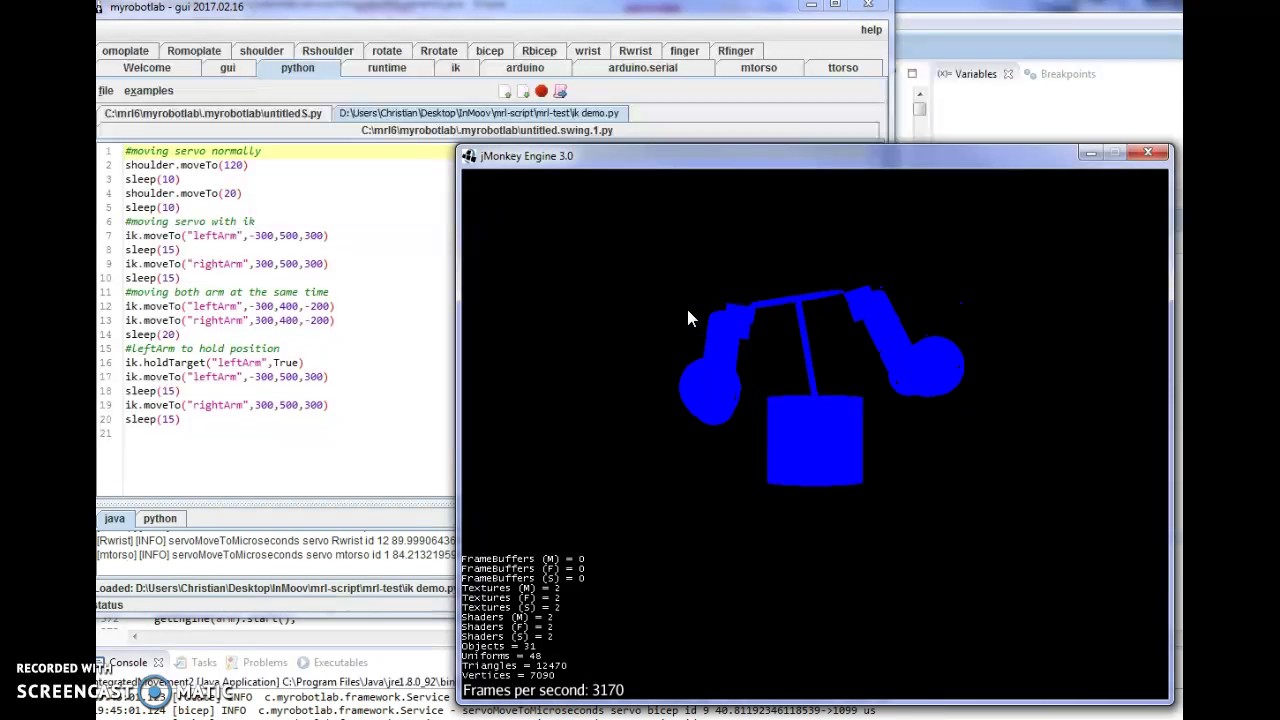Open the arduino.serial tab
This screenshot has width=1280, height=720.
(x=643, y=68)
